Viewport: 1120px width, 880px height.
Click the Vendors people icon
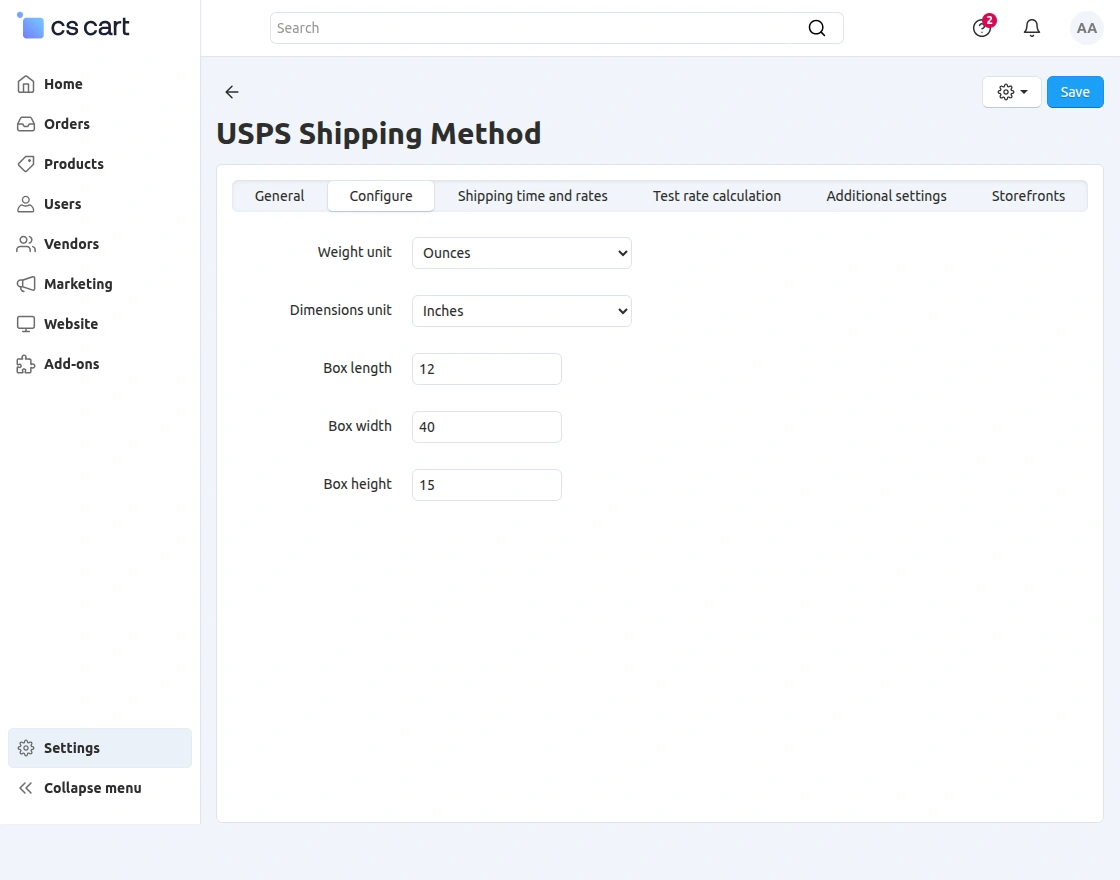(x=26, y=244)
